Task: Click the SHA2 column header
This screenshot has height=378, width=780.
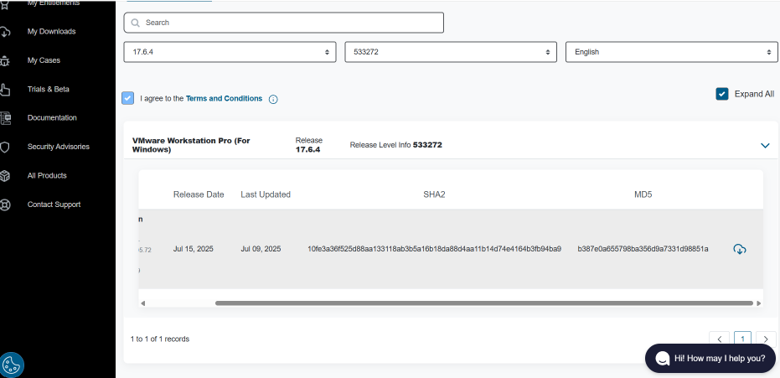Action: (x=434, y=194)
